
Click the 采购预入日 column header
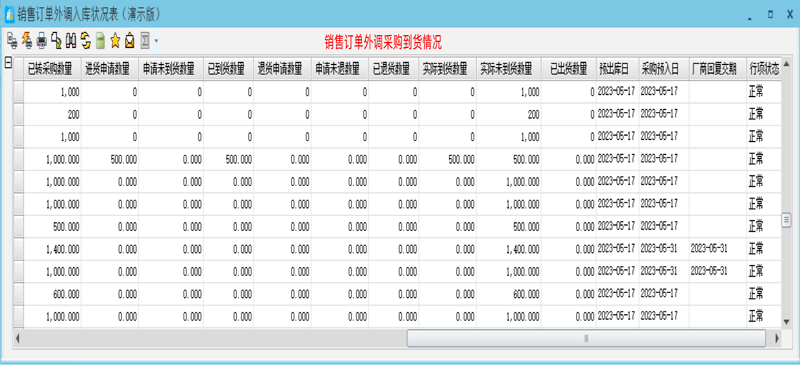664,69
